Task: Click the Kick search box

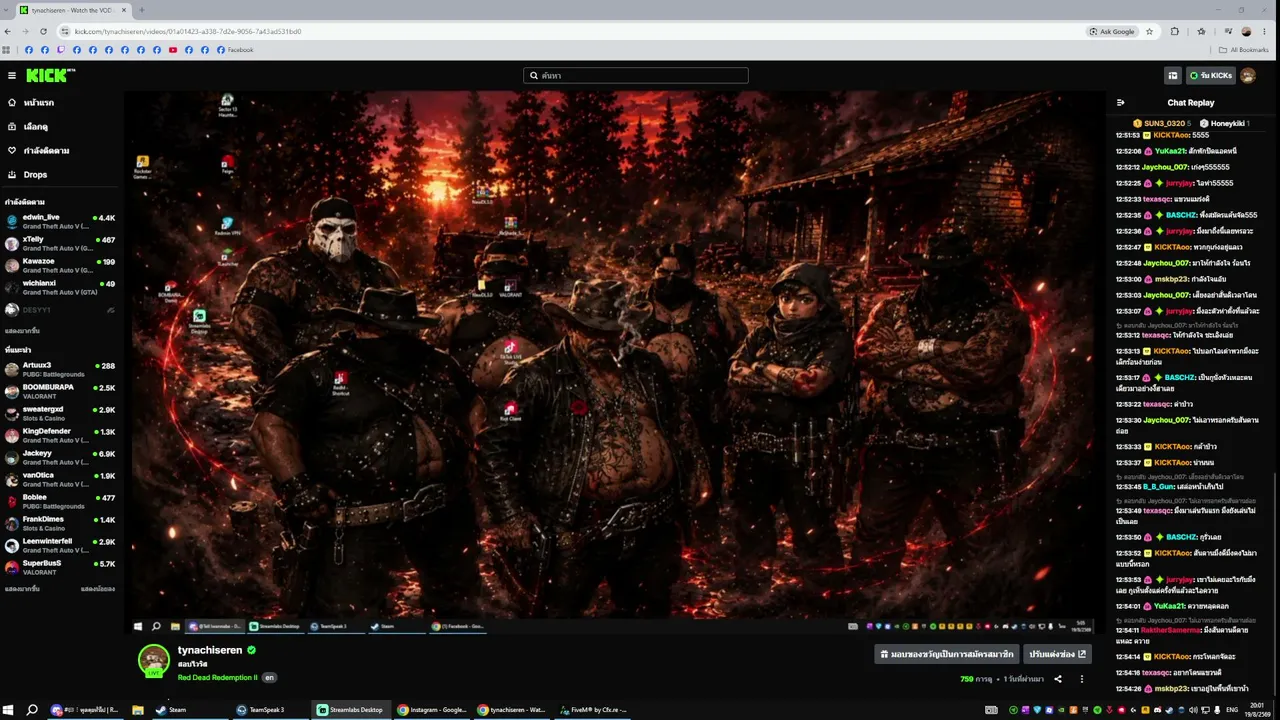Action: [x=636, y=75]
